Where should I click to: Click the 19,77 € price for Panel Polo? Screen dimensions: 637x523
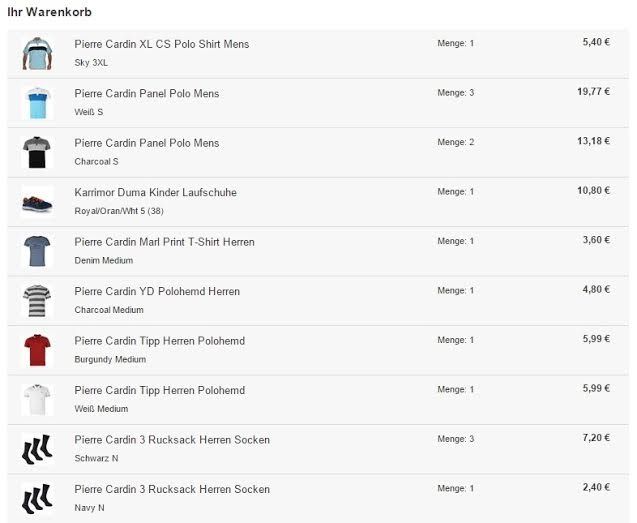click(x=594, y=92)
